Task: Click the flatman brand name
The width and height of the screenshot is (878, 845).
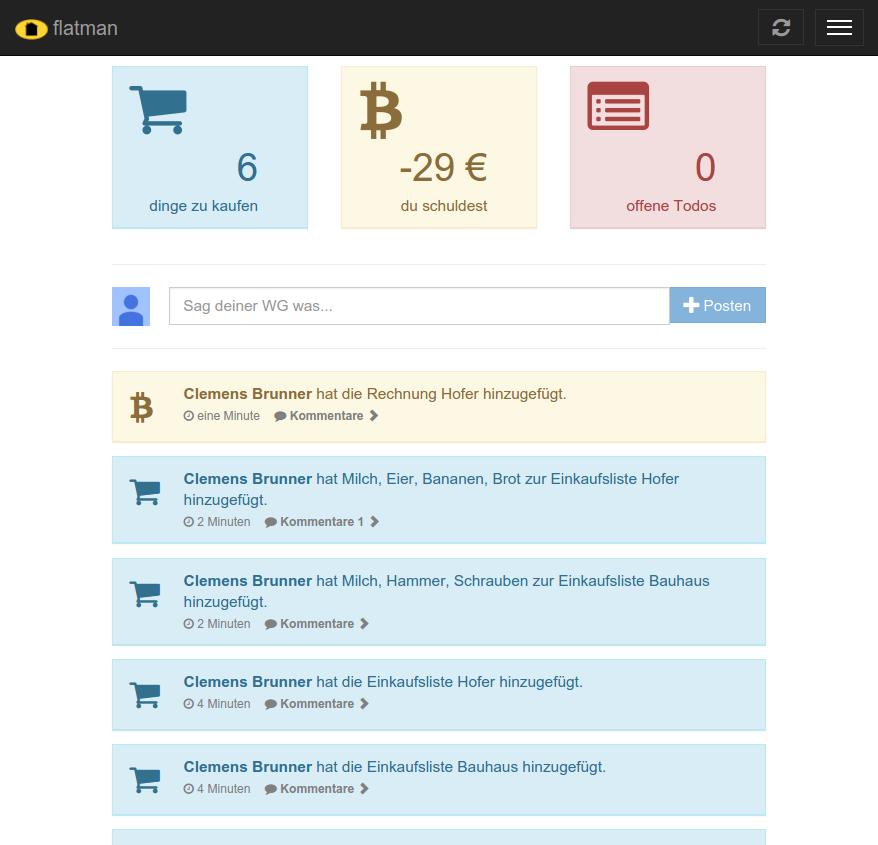Action: click(x=85, y=28)
